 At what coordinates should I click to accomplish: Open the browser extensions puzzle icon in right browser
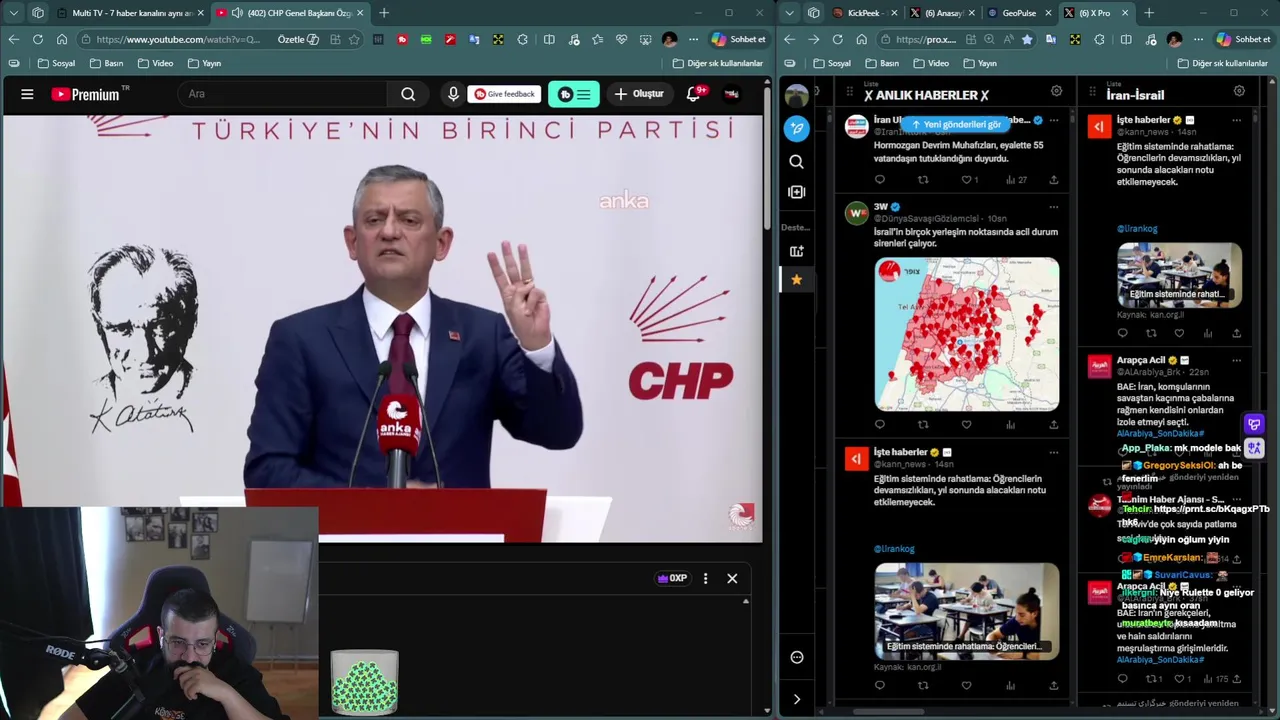1098,39
